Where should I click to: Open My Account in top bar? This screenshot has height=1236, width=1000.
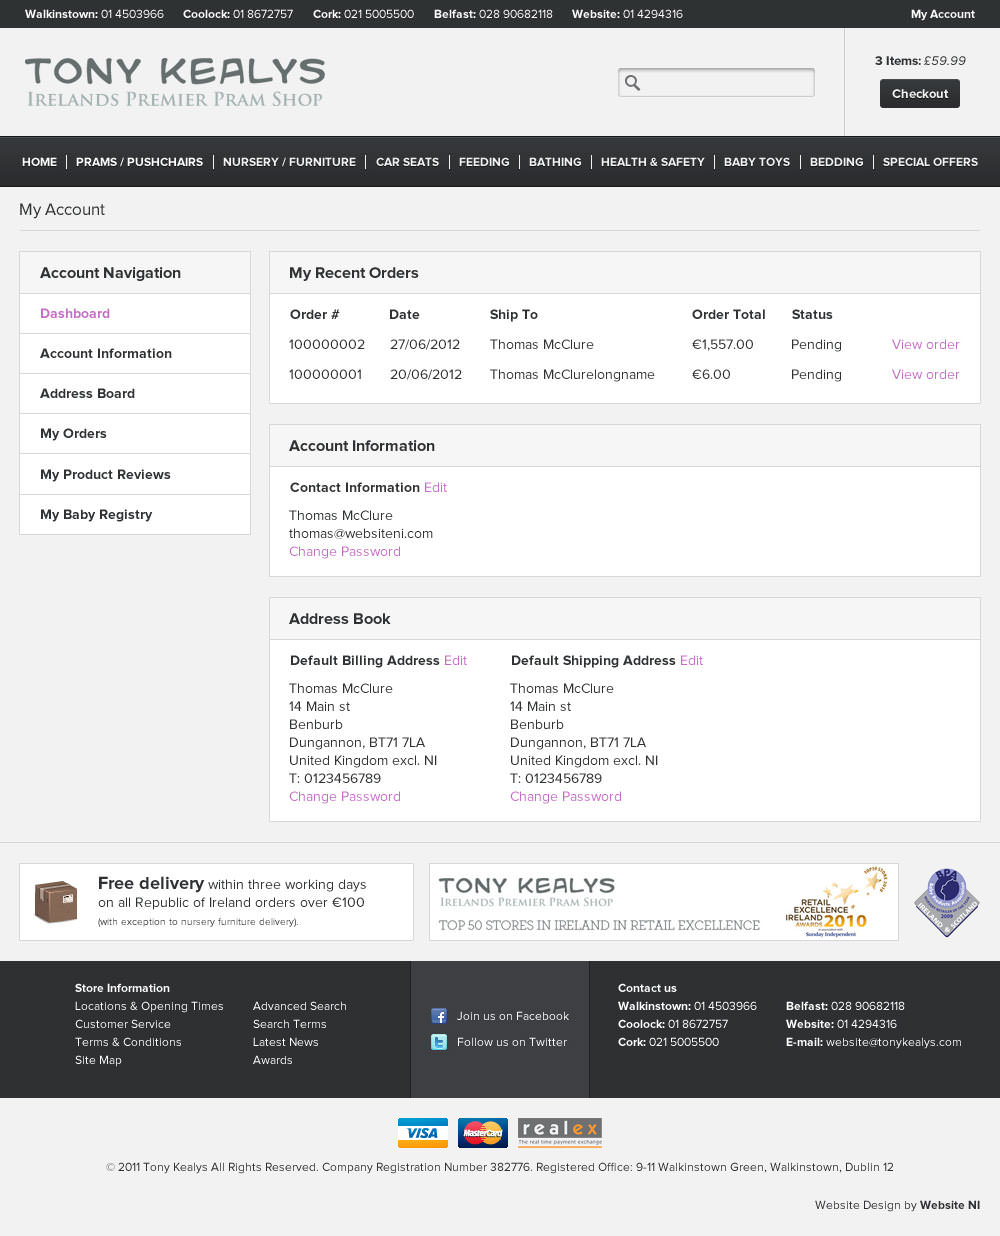(x=943, y=14)
